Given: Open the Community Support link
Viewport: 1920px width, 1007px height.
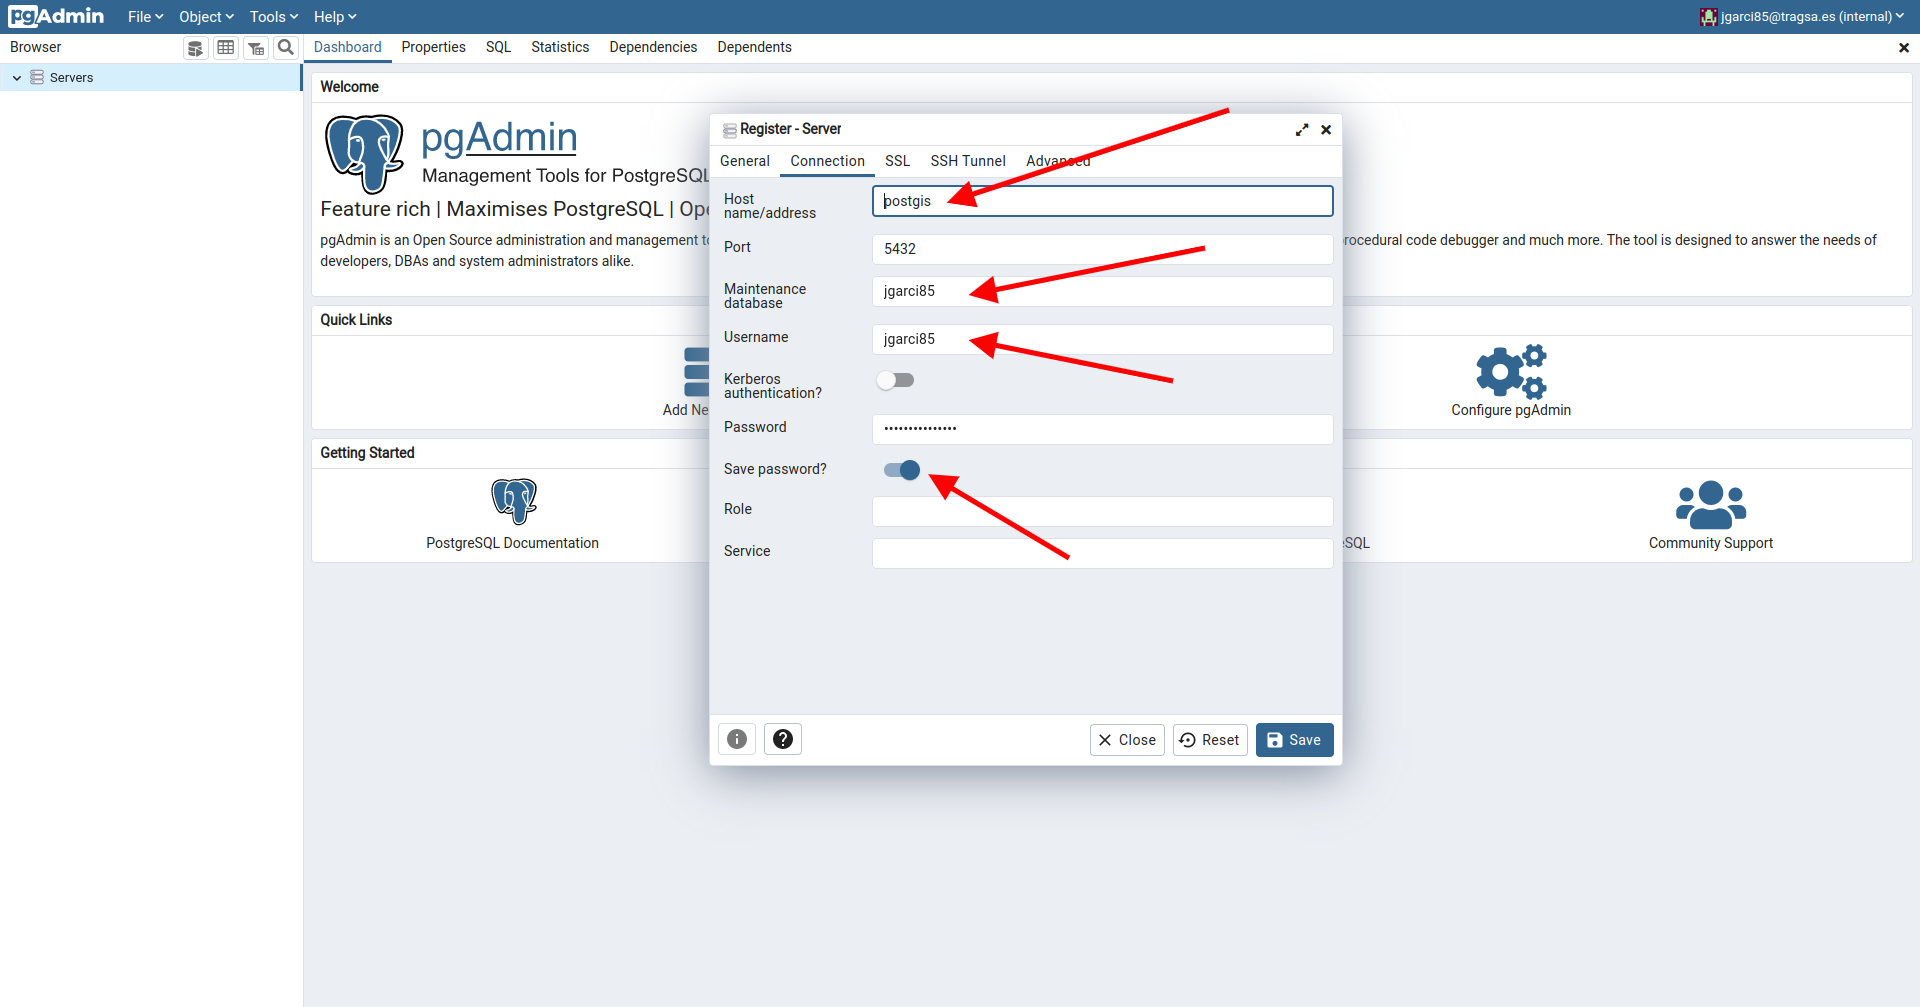Looking at the screenshot, I should point(1711,543).
